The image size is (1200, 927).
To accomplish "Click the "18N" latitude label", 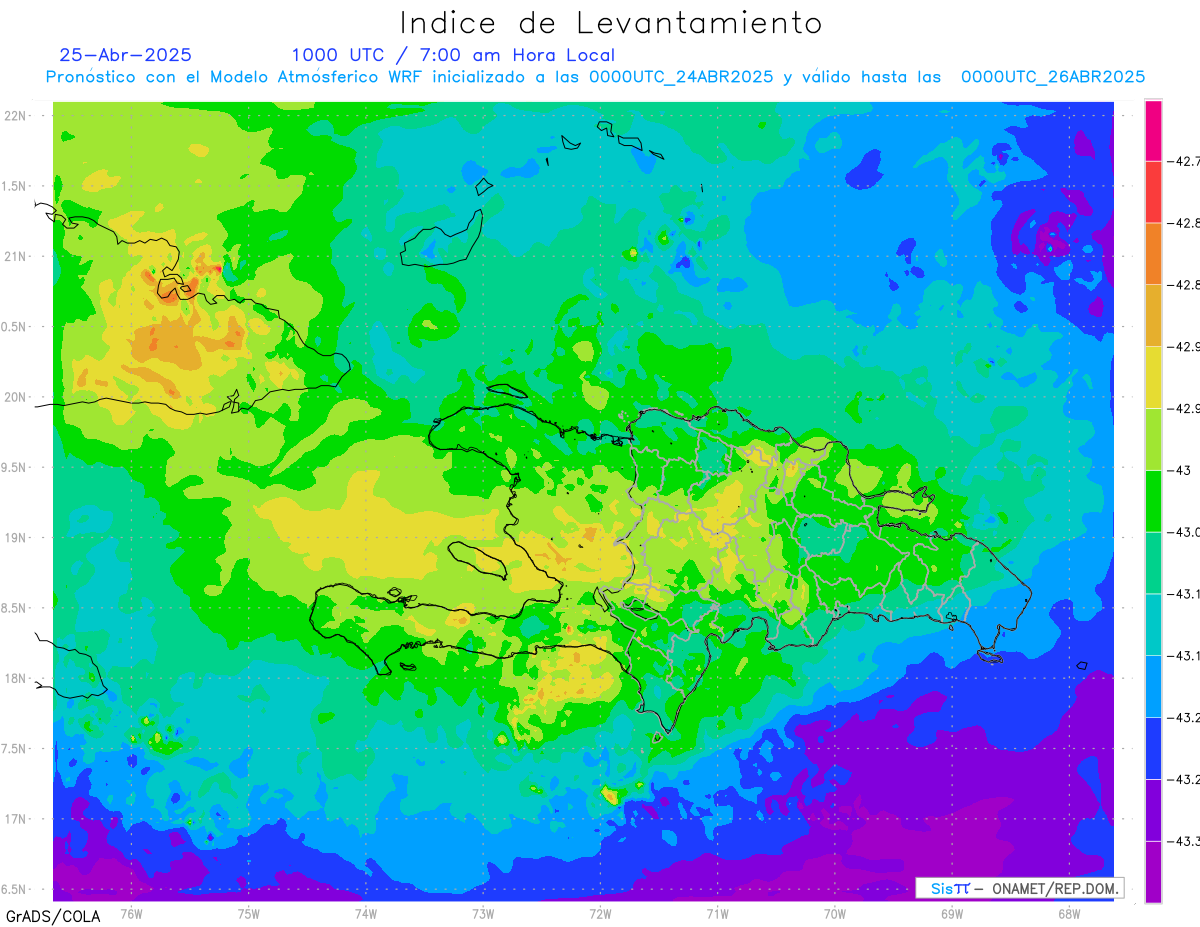I will click(x=15, y=678).
